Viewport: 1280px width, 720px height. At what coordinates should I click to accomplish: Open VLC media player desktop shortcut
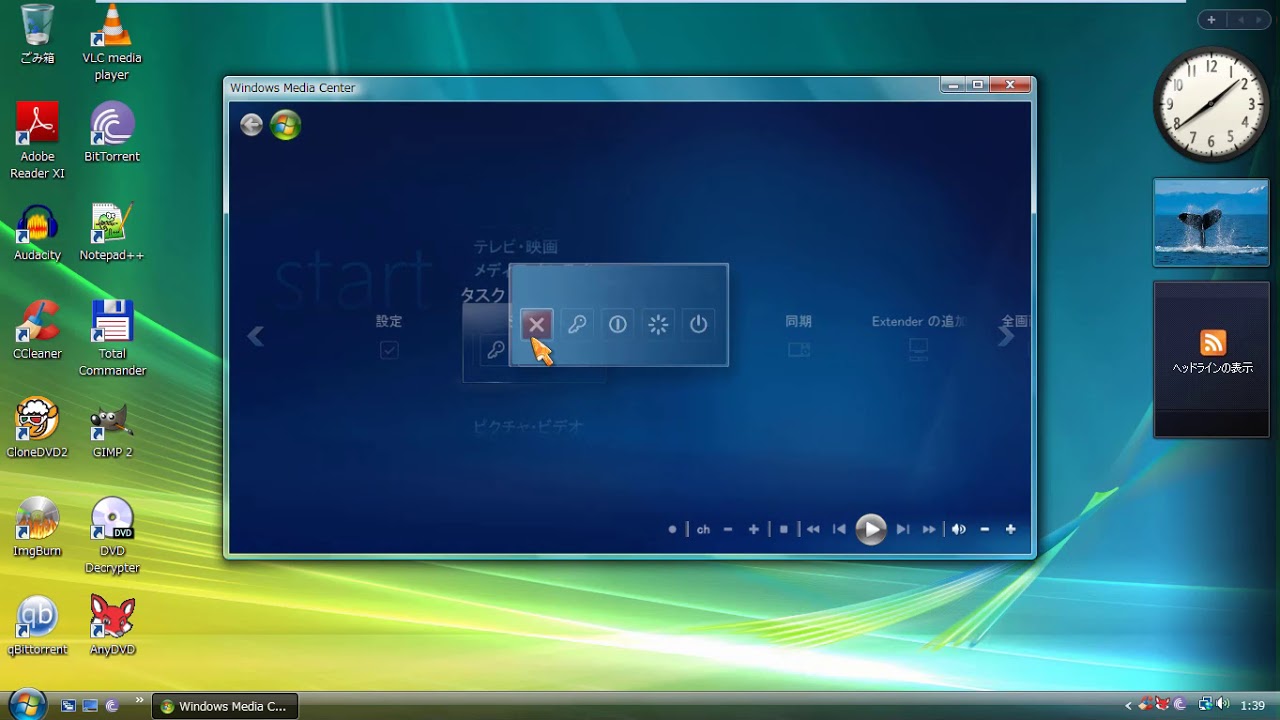[112, 42]
